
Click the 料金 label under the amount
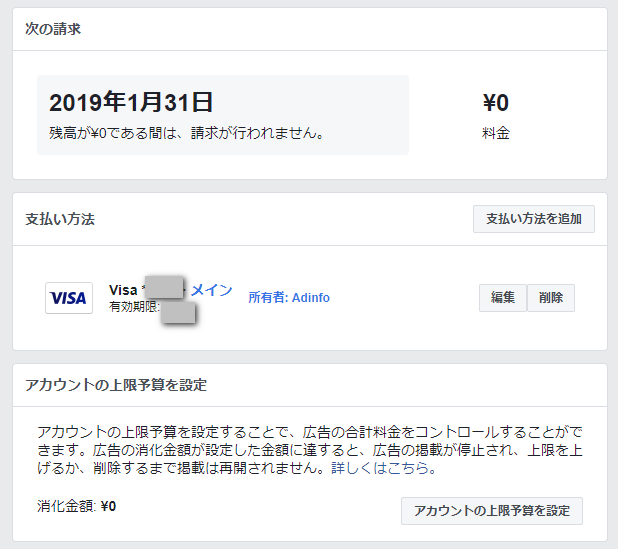coord(496,133)
